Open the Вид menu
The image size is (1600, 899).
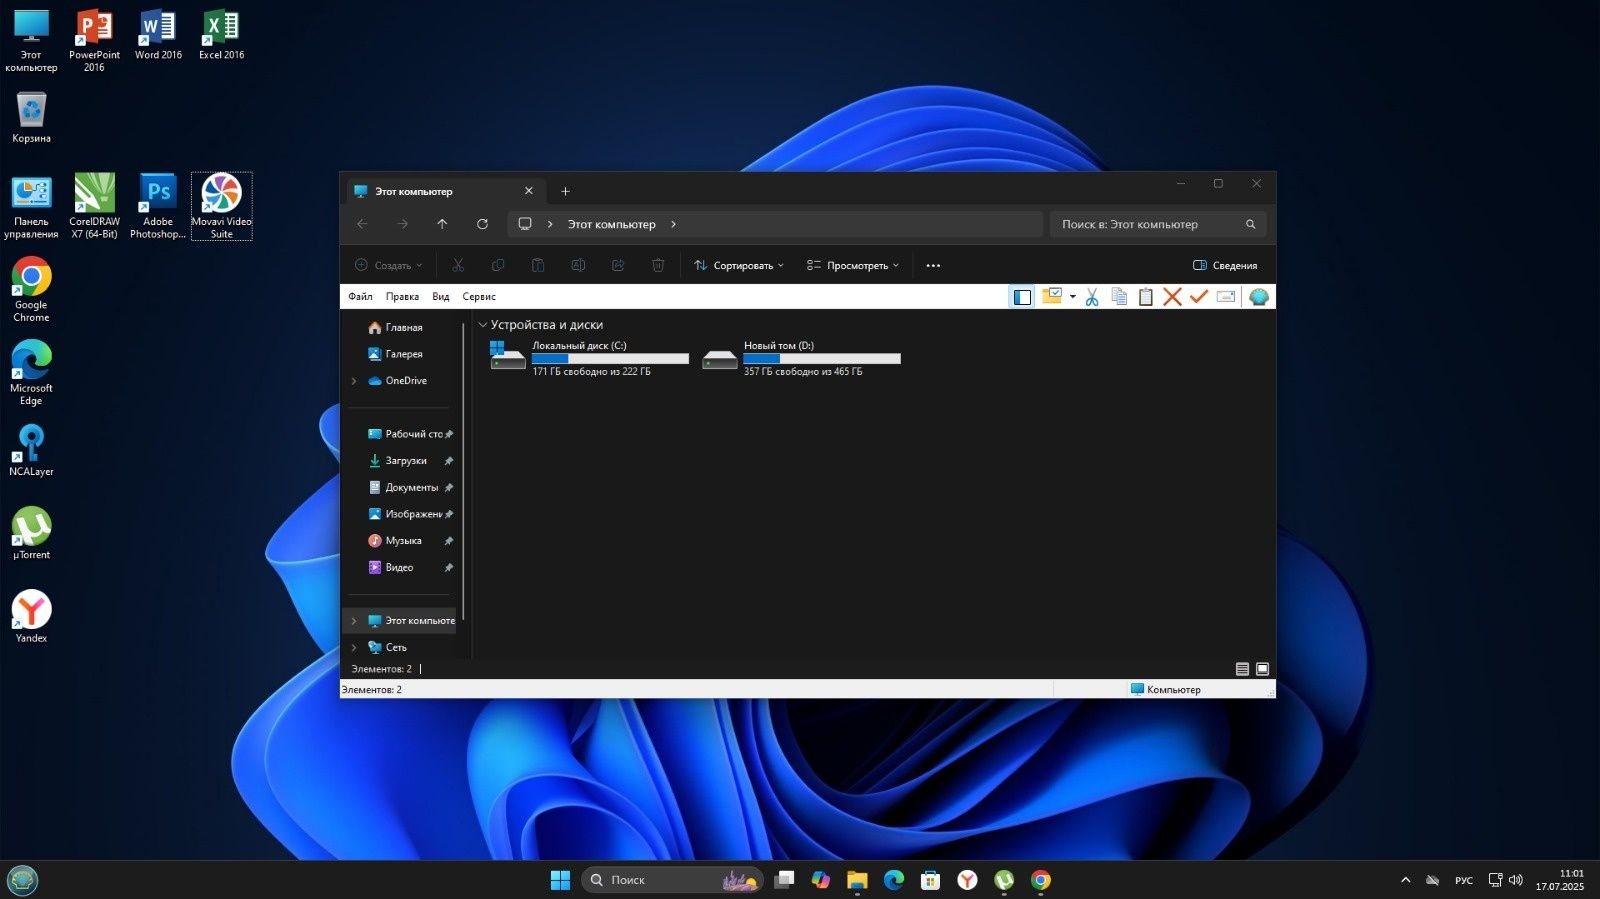441,297
